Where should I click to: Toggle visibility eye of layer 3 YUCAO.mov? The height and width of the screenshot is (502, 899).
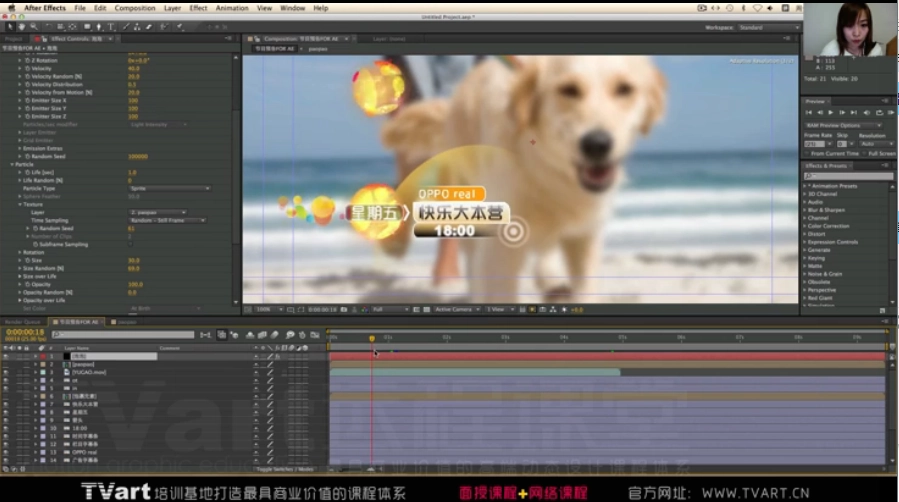point(6,372)
